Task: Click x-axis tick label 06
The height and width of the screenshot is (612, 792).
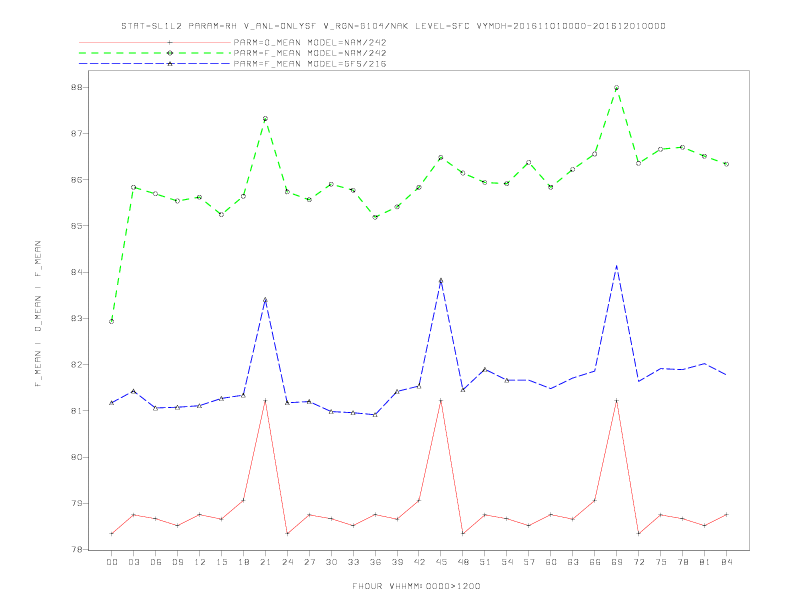Action: (x=156, y=562)
